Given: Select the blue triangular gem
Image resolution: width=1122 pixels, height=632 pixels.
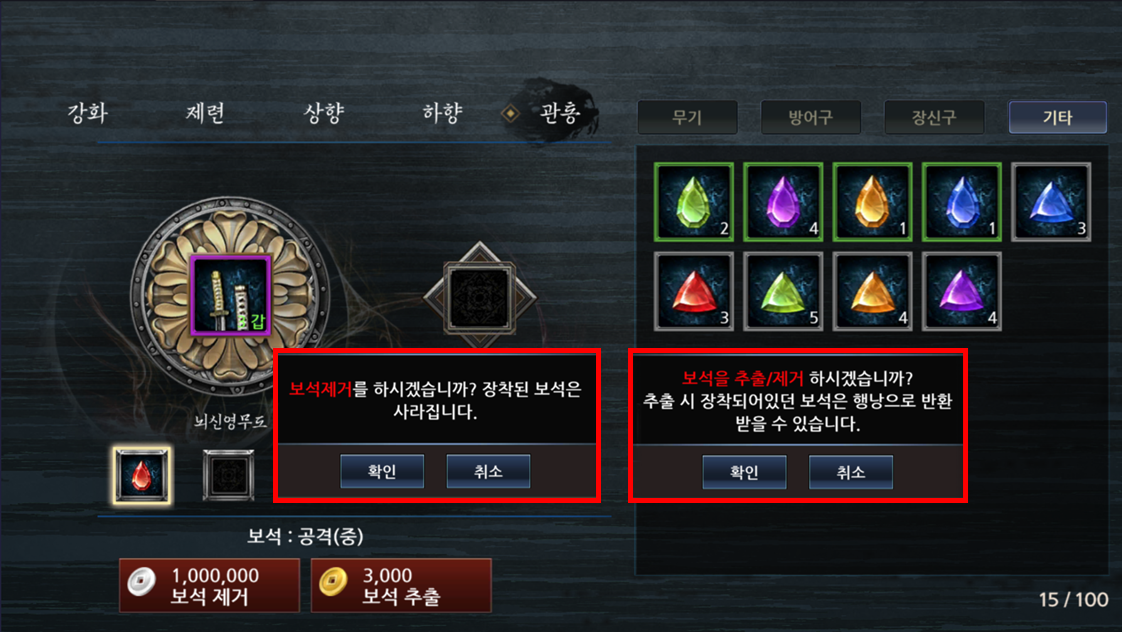Looking at the screenshot, I should point(1051,202).
